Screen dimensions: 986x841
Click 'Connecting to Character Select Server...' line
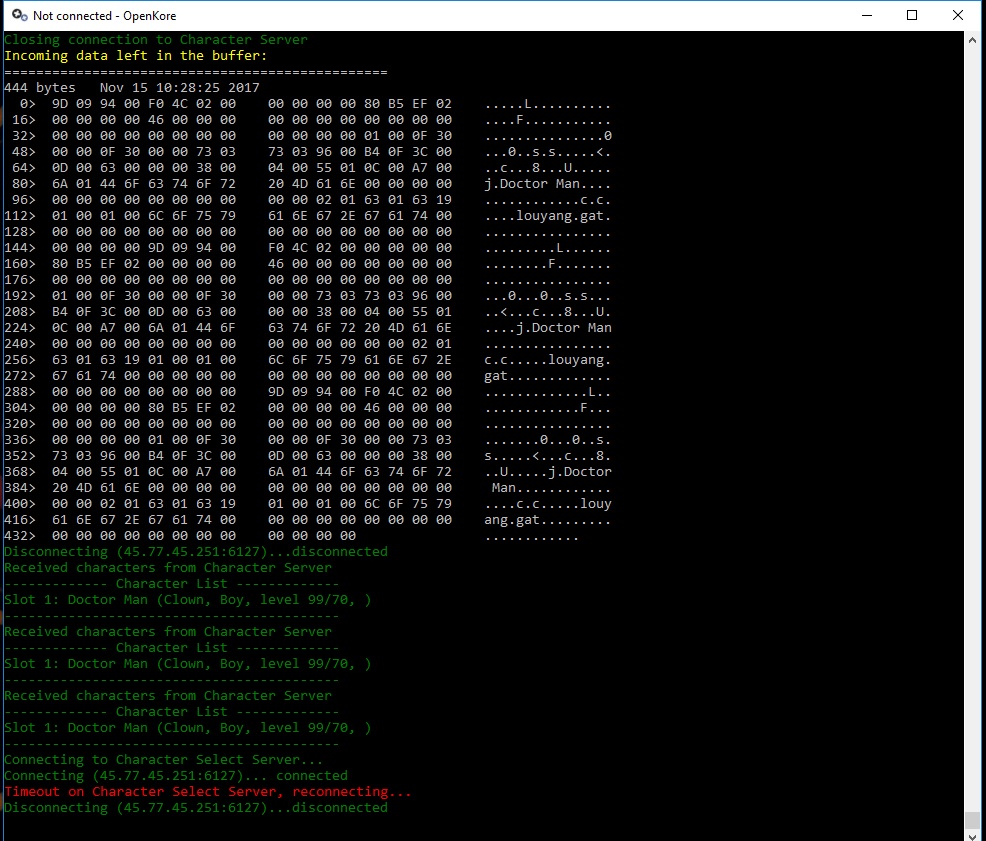[x=163, y=759]
